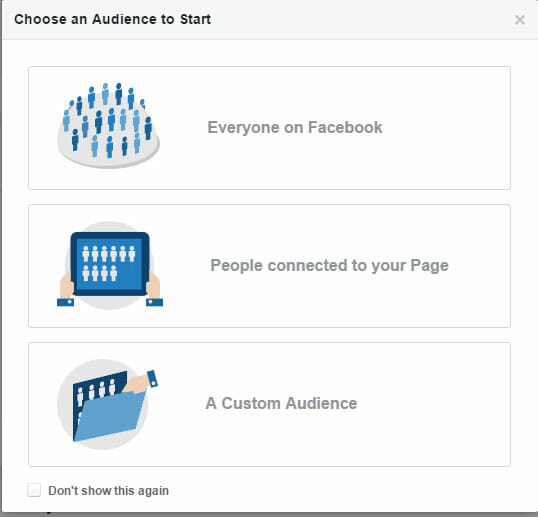Click the "Don't show this again" label text
The width and height of the screenshot is (538, 517).
click(108, 491)
